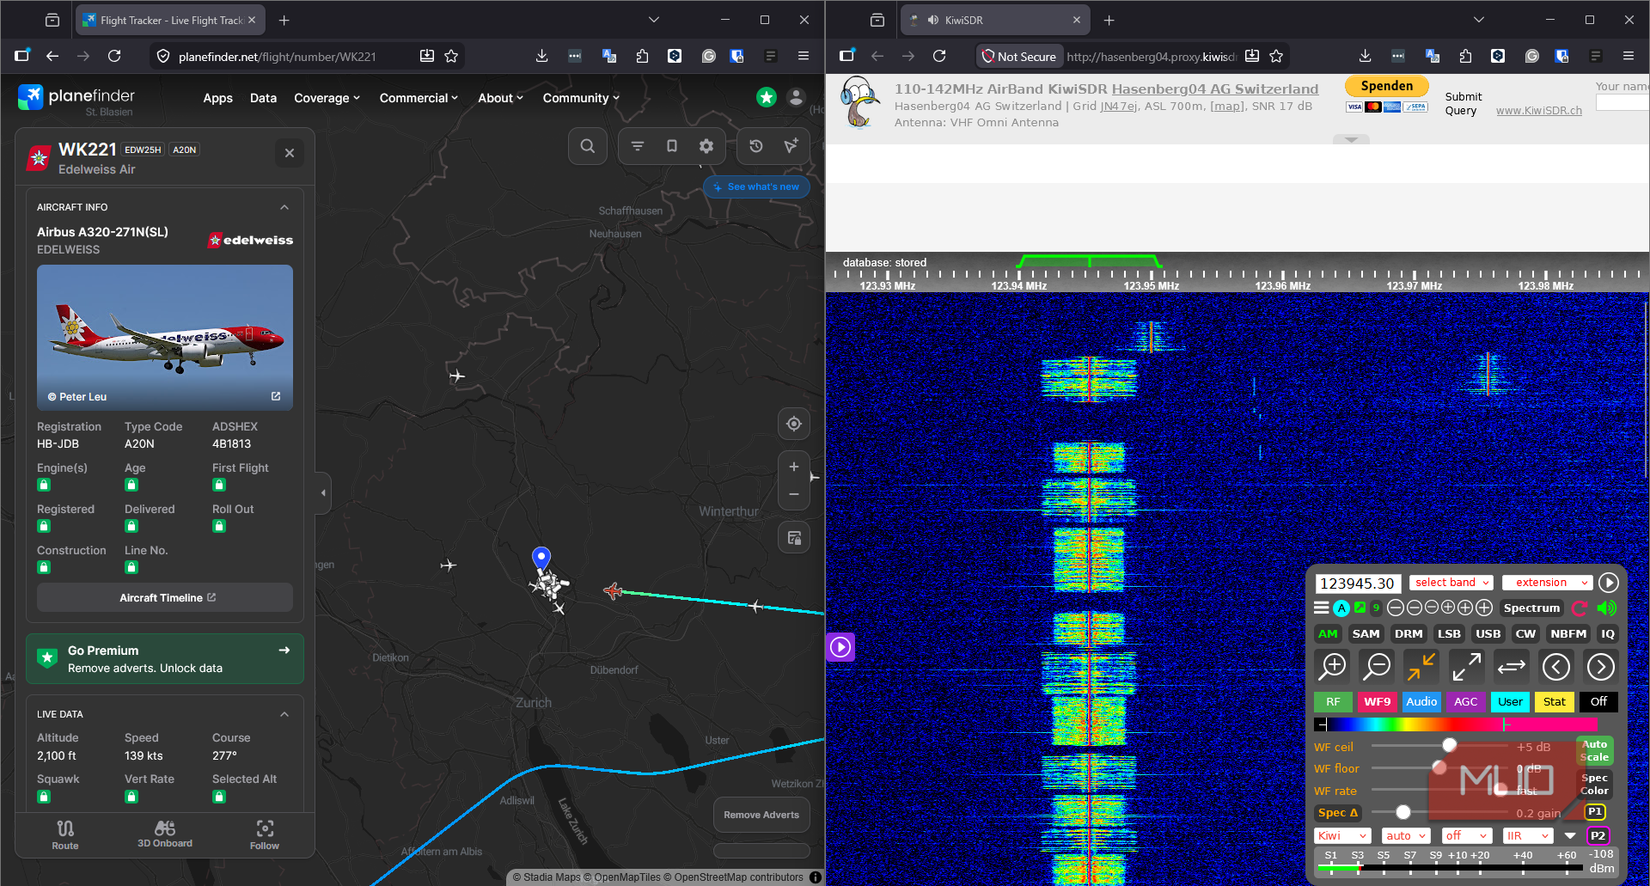Follow the WK221 aircraft
The image size is (1650, 886).
coord(264,835)
